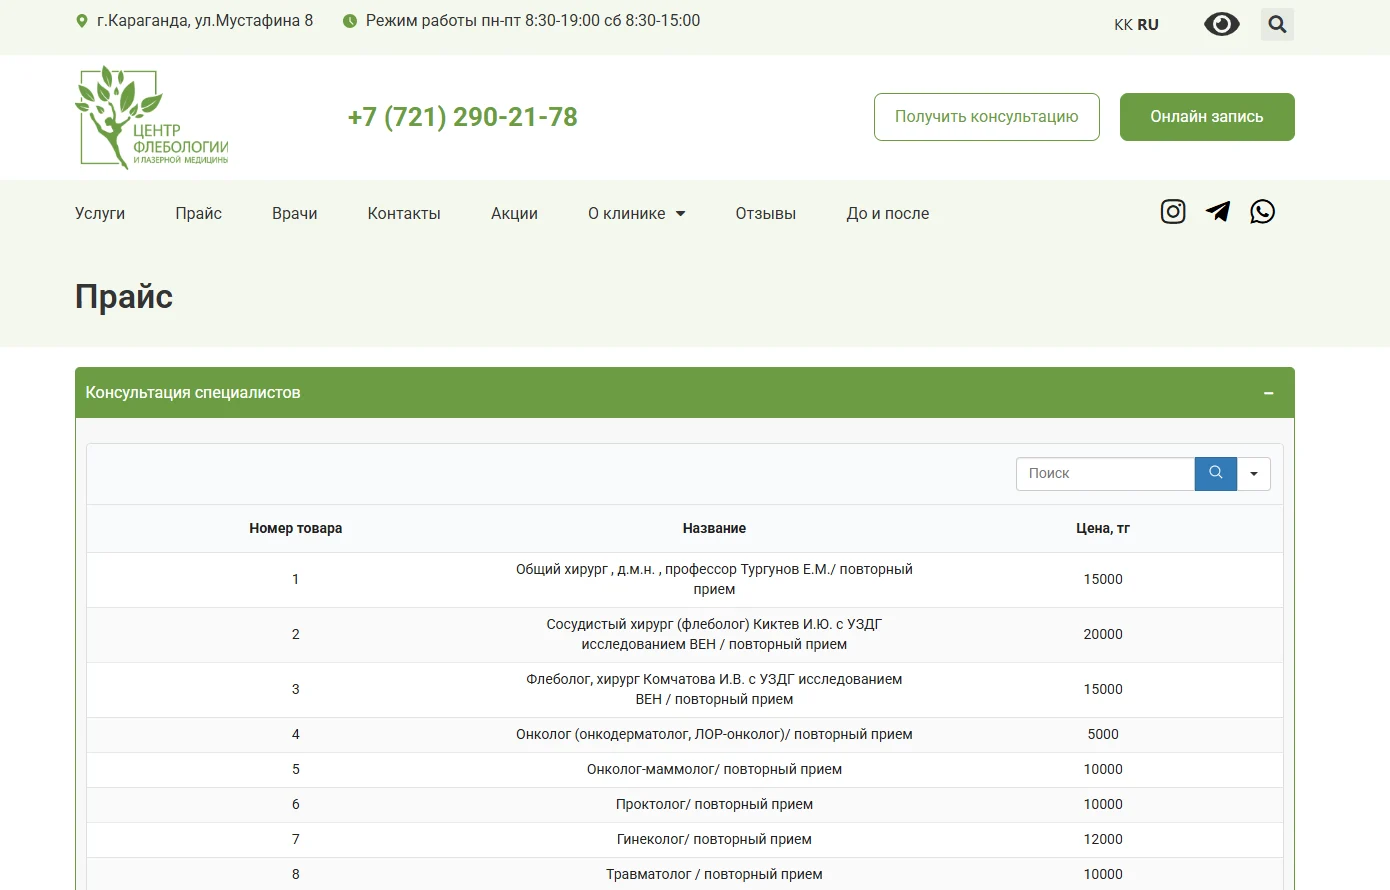Open the search options dropdown arrow
Image resolution: width=1390 pixels, height=890 pixels.
click(x=1254, y=474)
